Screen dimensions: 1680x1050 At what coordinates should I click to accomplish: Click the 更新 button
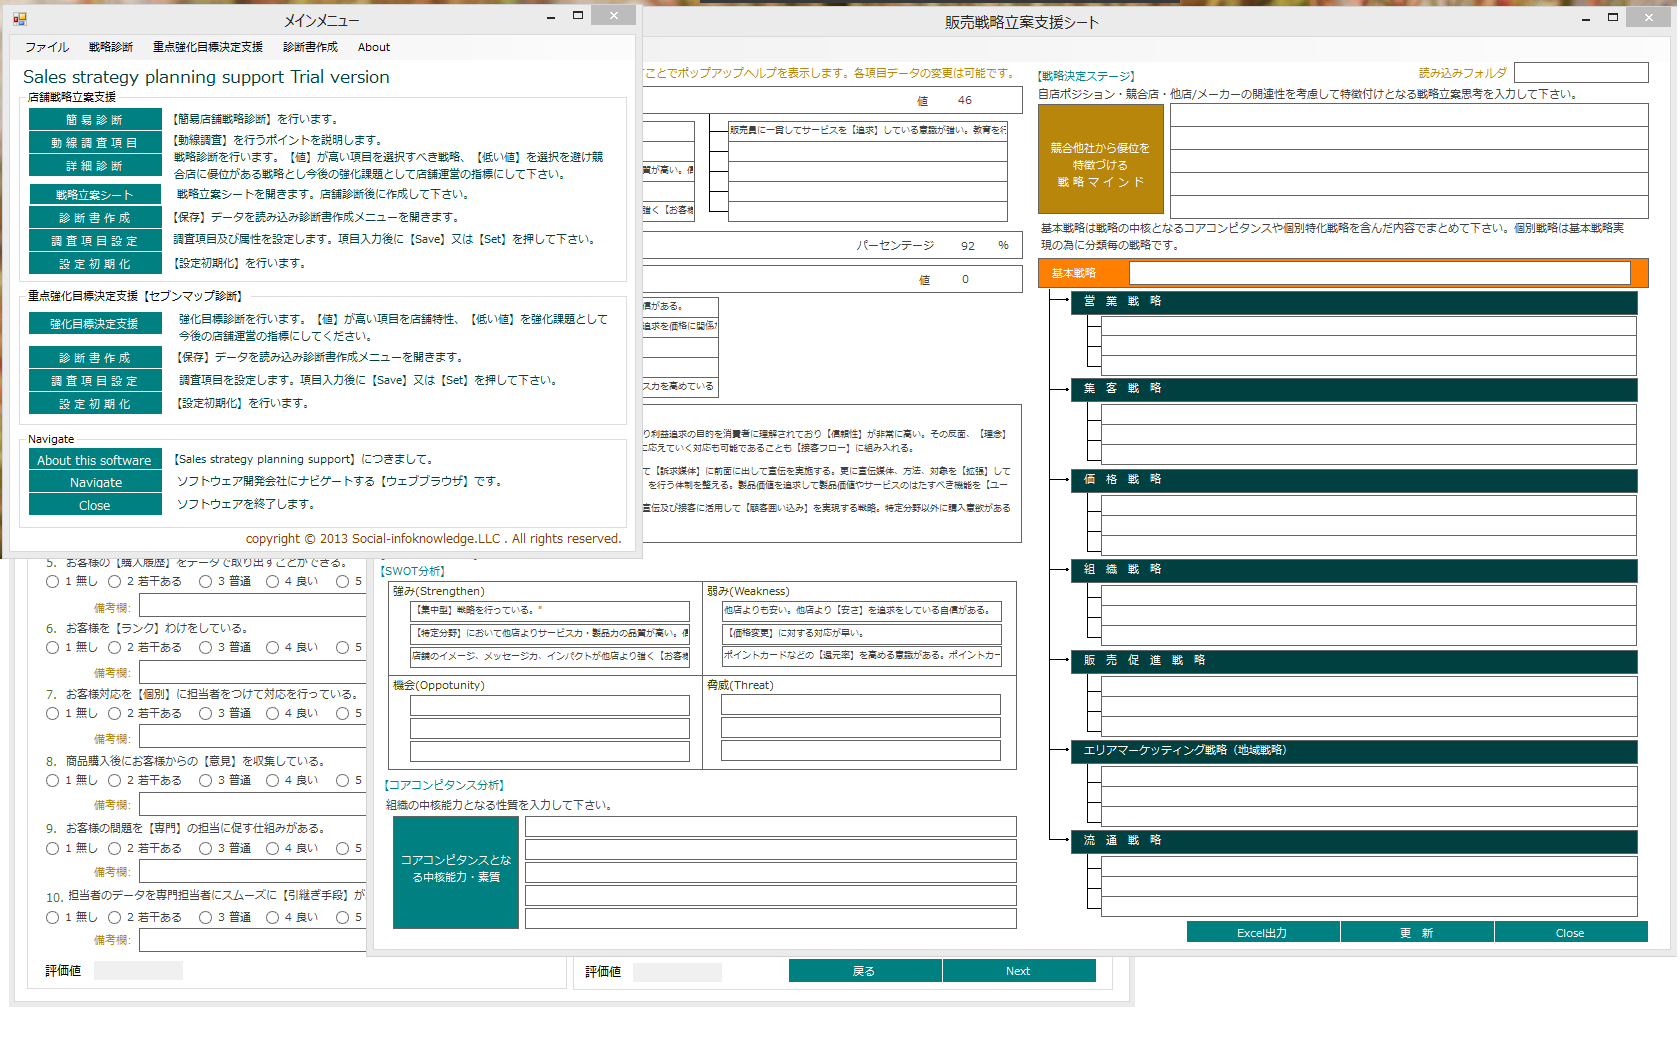[1416, 933]
